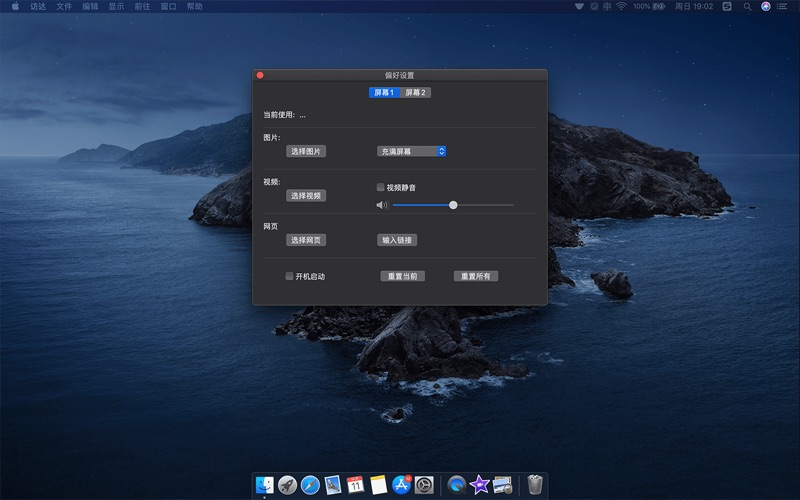
Task: Open the 显示 menu
Action: (116, 6)
